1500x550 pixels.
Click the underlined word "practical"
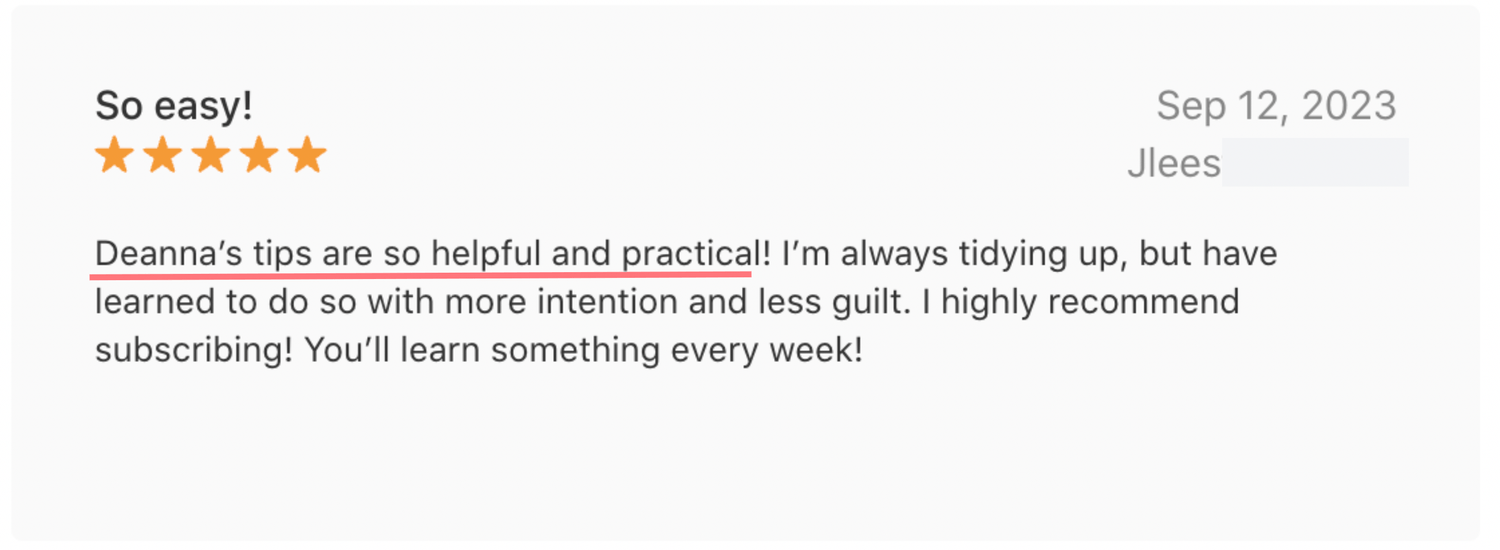tap(686, 254)
